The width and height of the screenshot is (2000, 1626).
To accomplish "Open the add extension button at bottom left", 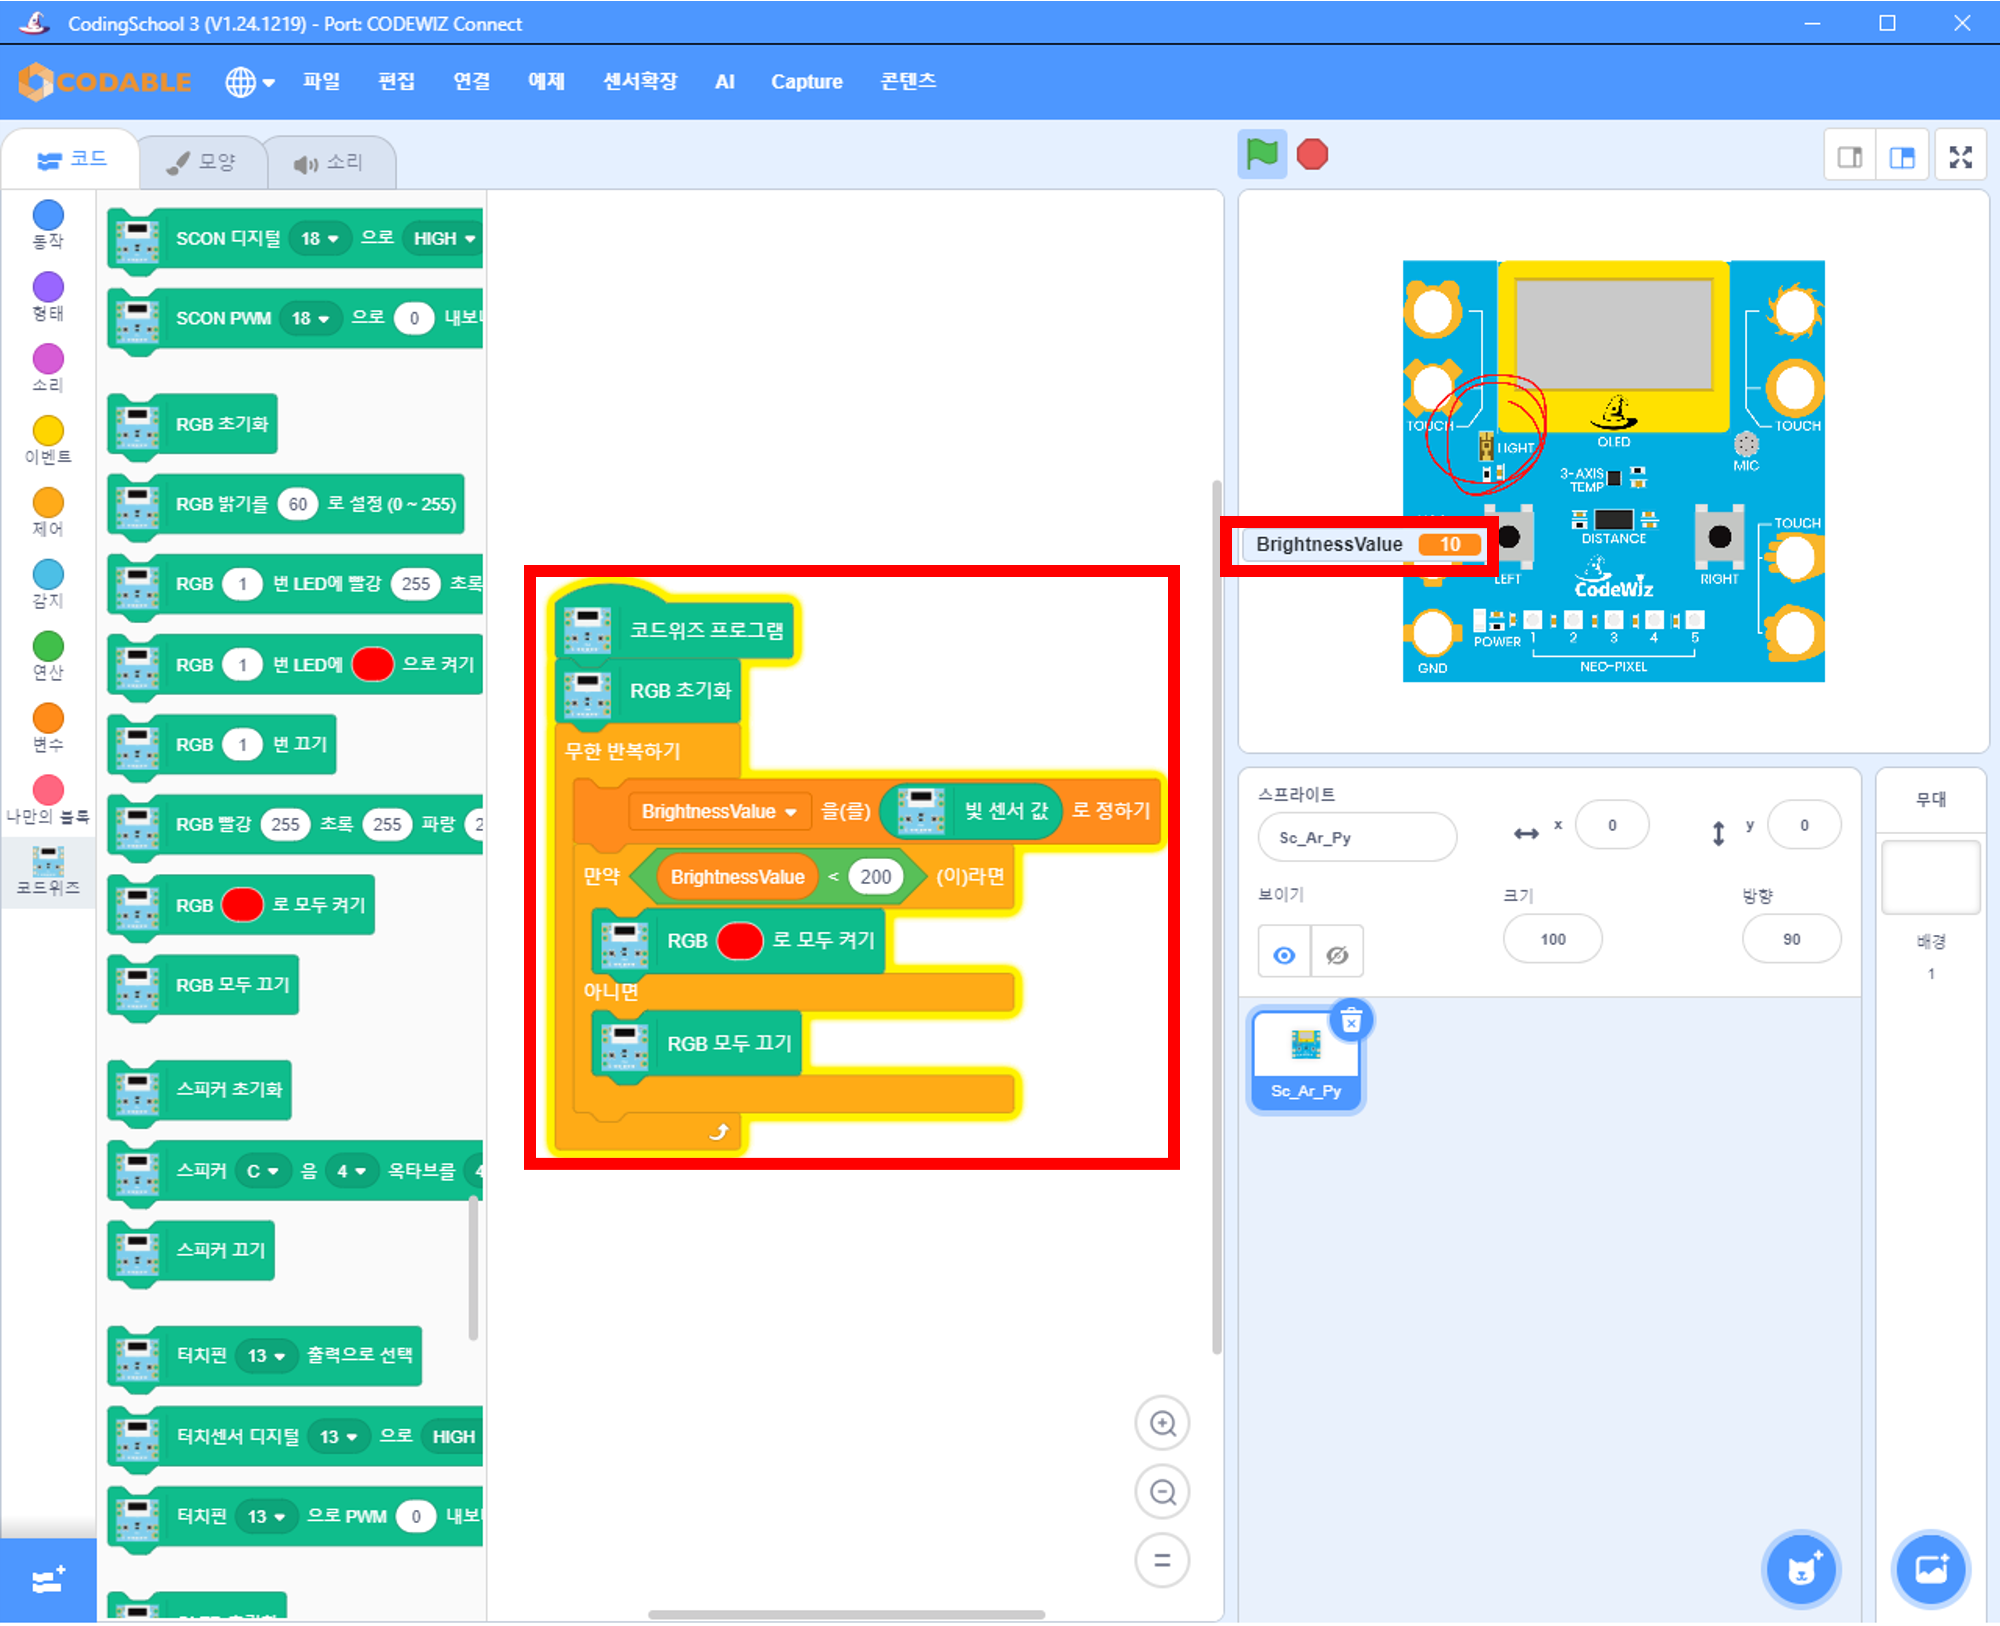I will click(48, 1580).
